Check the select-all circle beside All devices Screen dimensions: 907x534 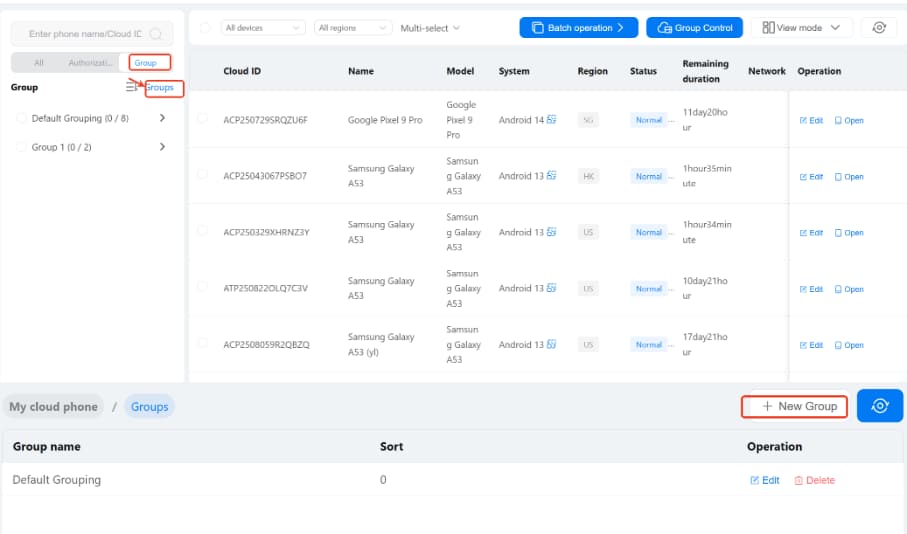coord(205,28)
